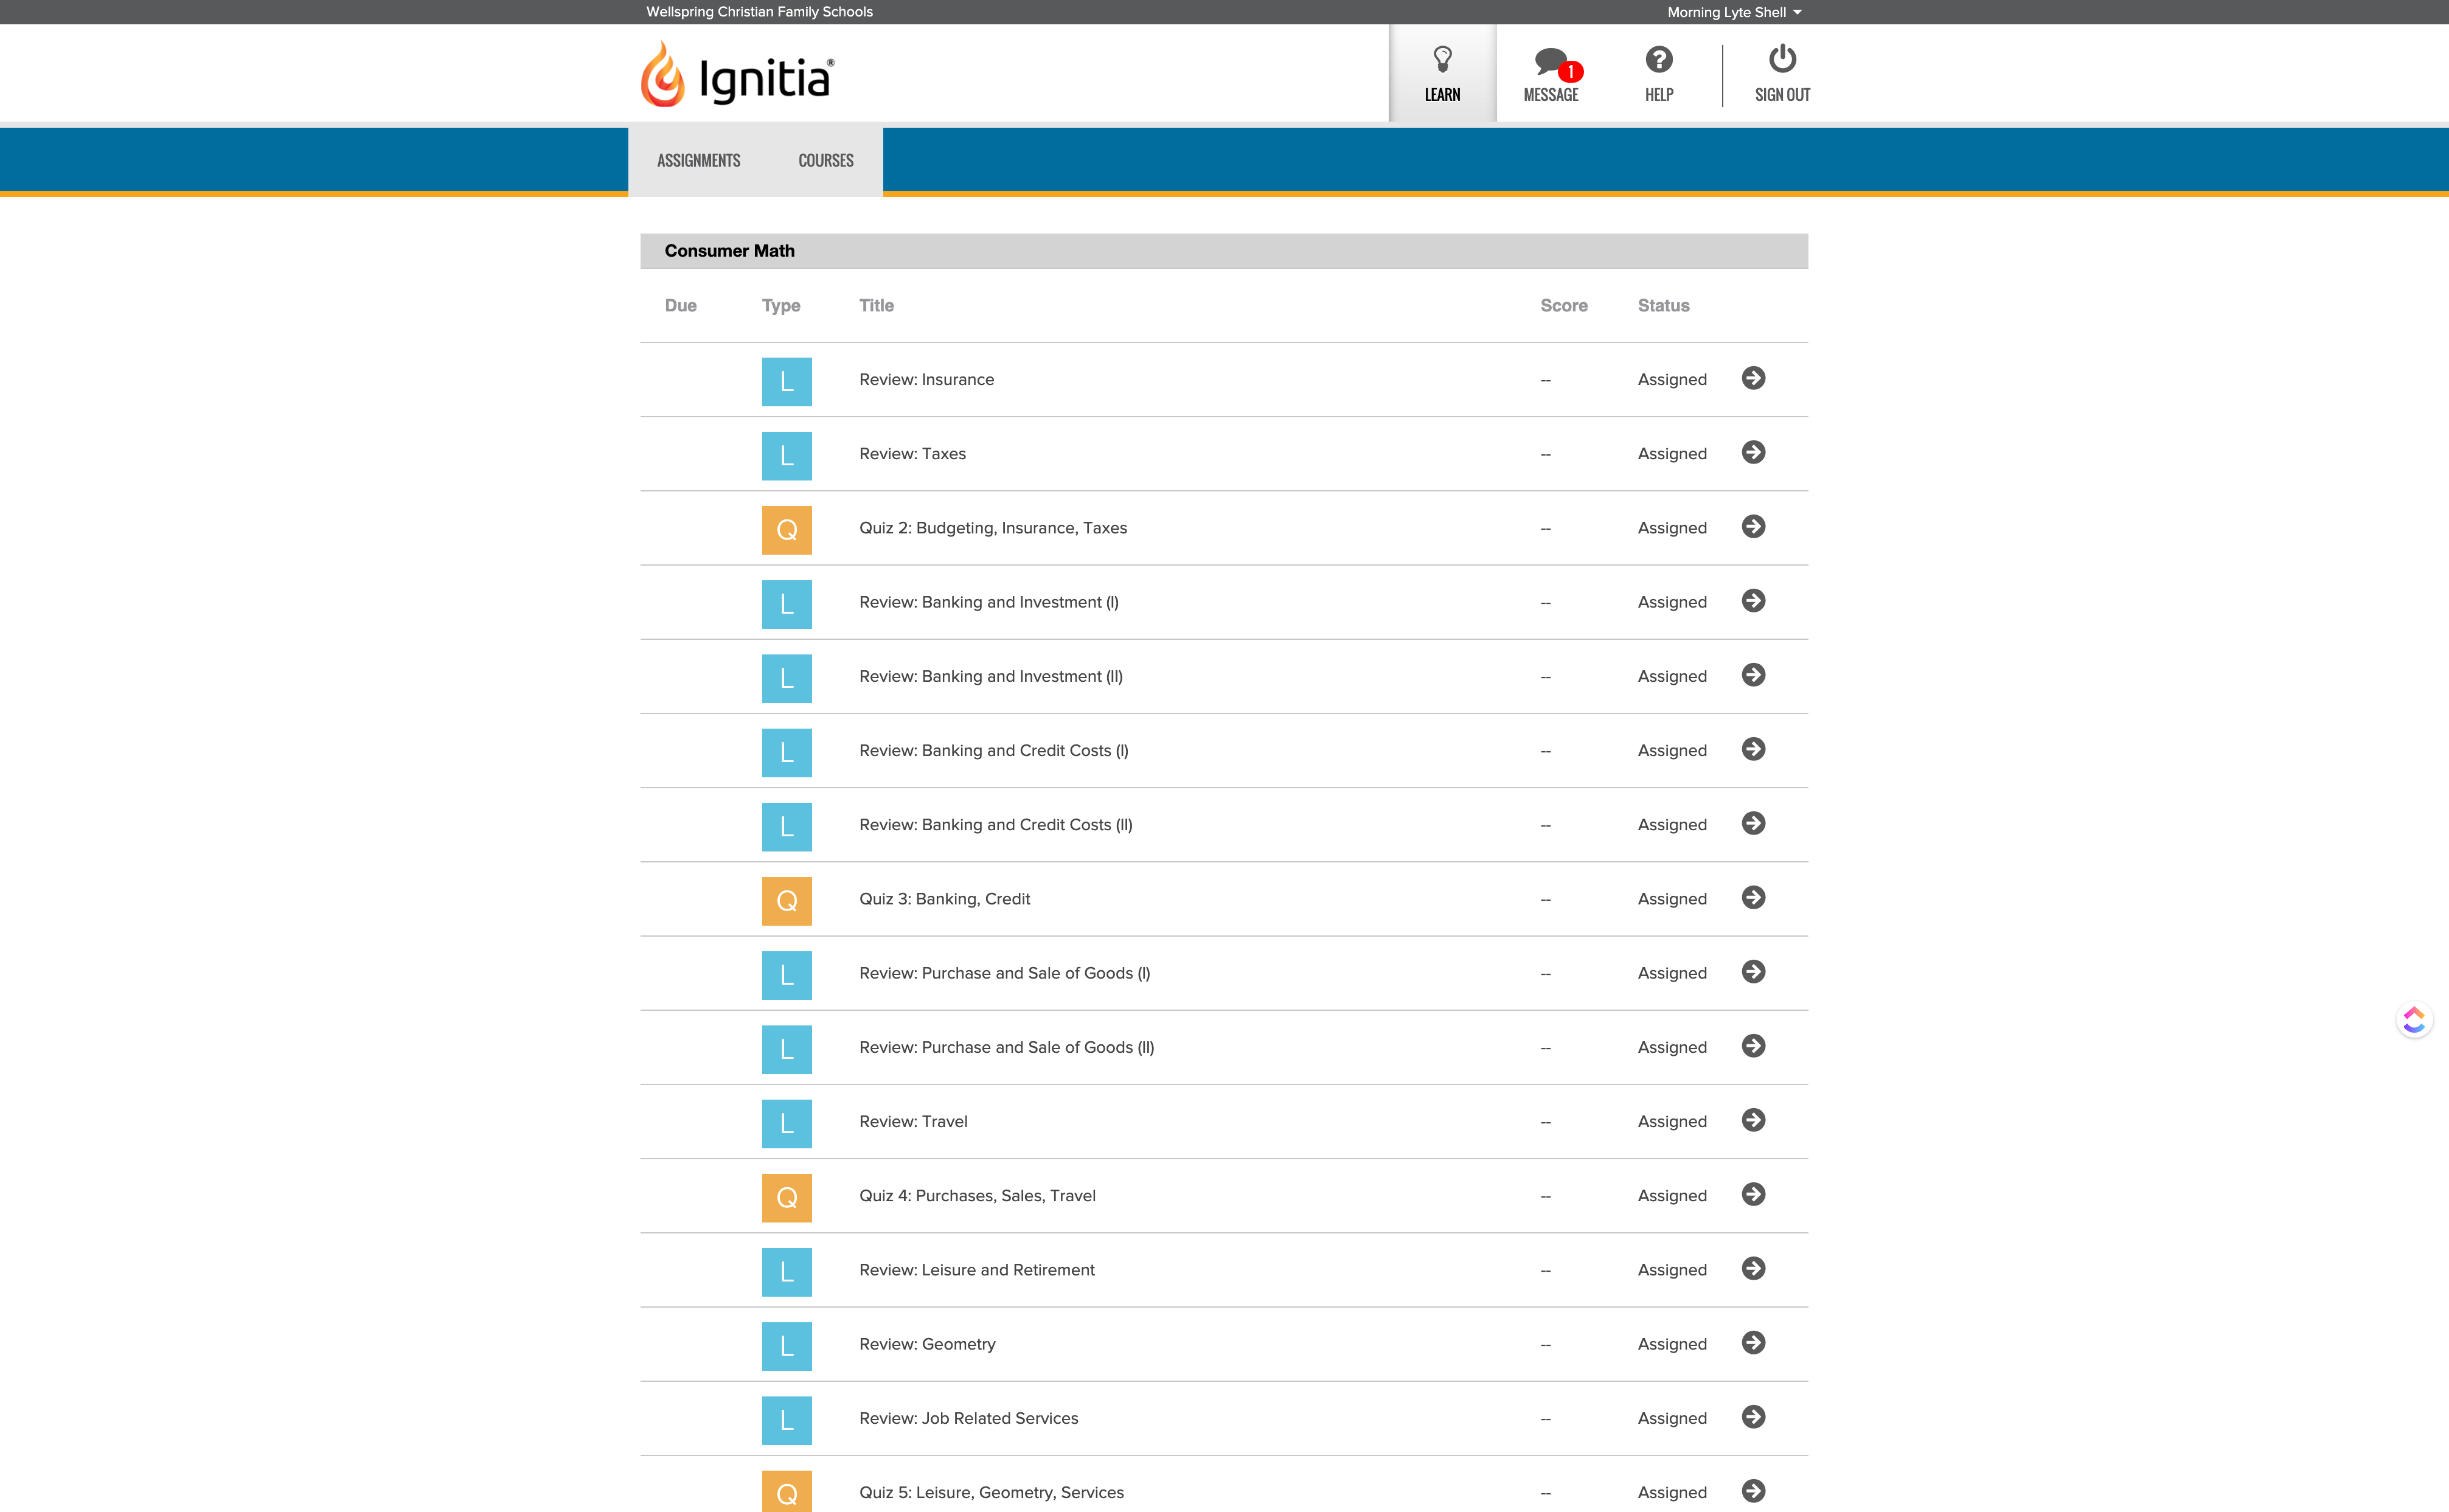
Task: Open Review: Banking and Investment (I)
Action: (989, 602)
